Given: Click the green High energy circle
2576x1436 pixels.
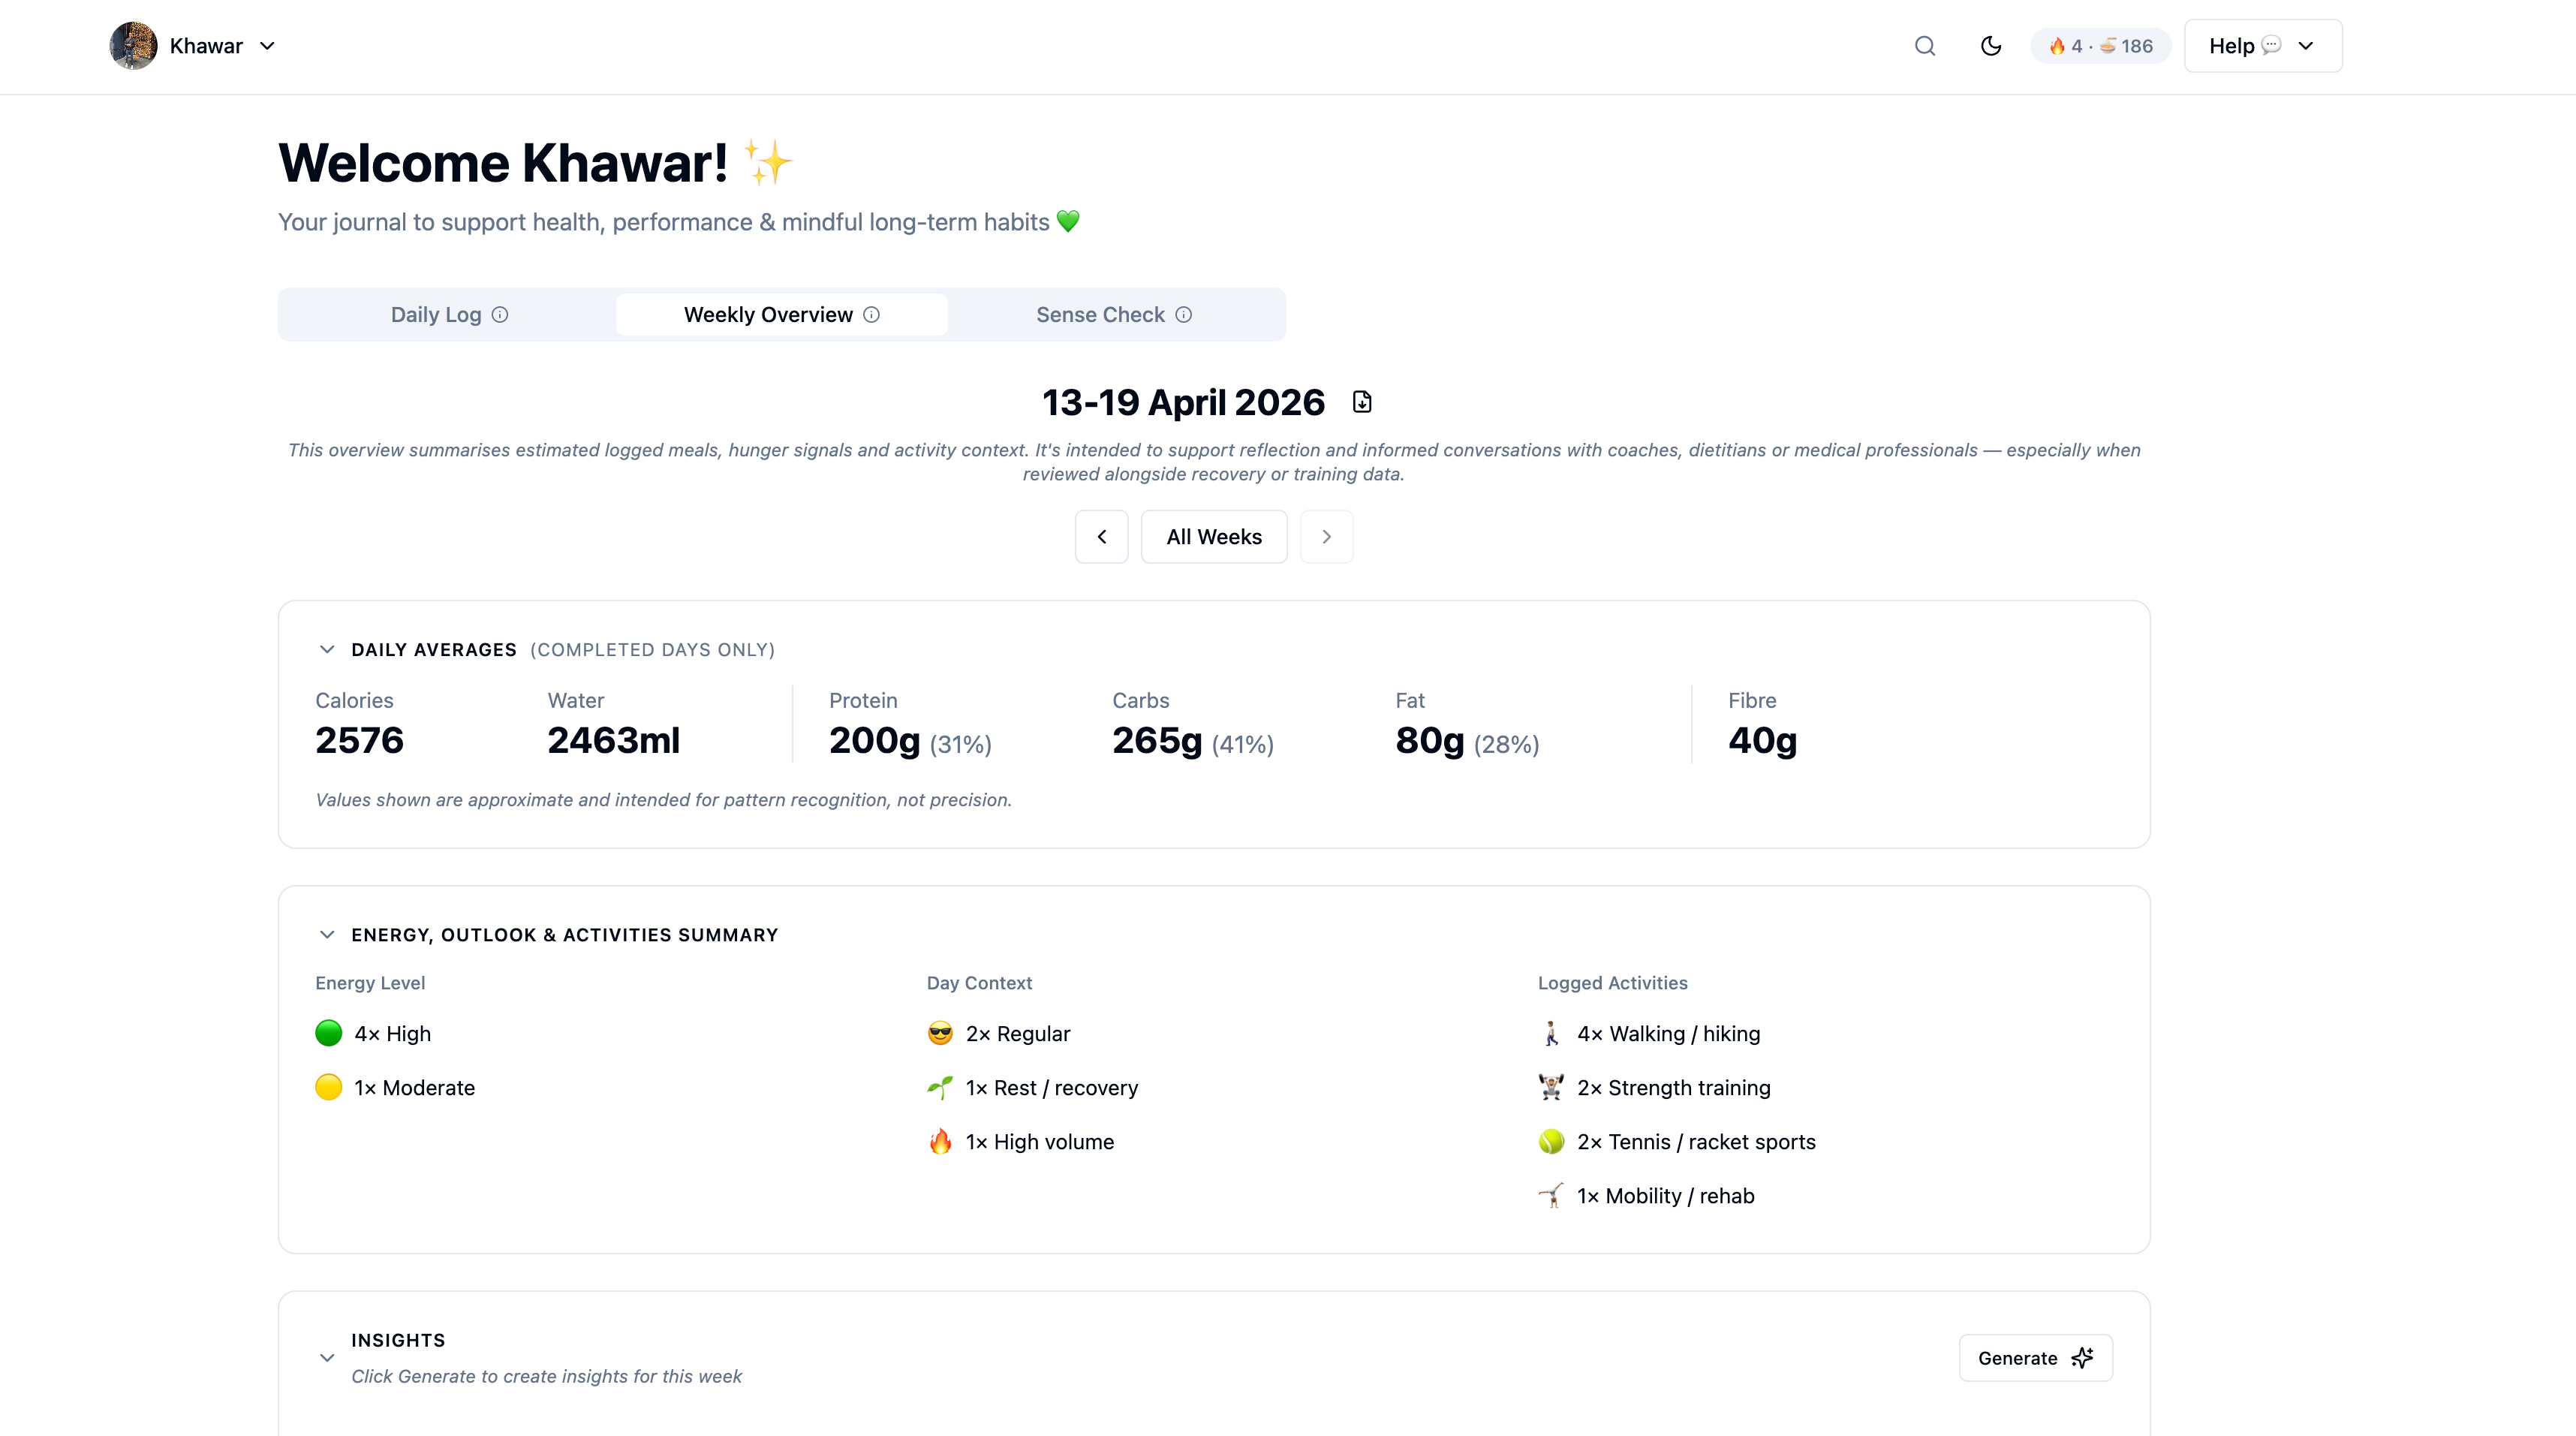Looking at the screenshot, I should click(328, 1033).
